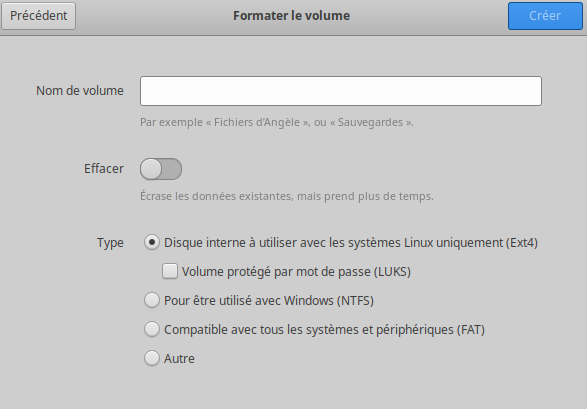587x409 pixels.
Task: Select the Ext4 radio button circle
Action: tap(152, 242)
